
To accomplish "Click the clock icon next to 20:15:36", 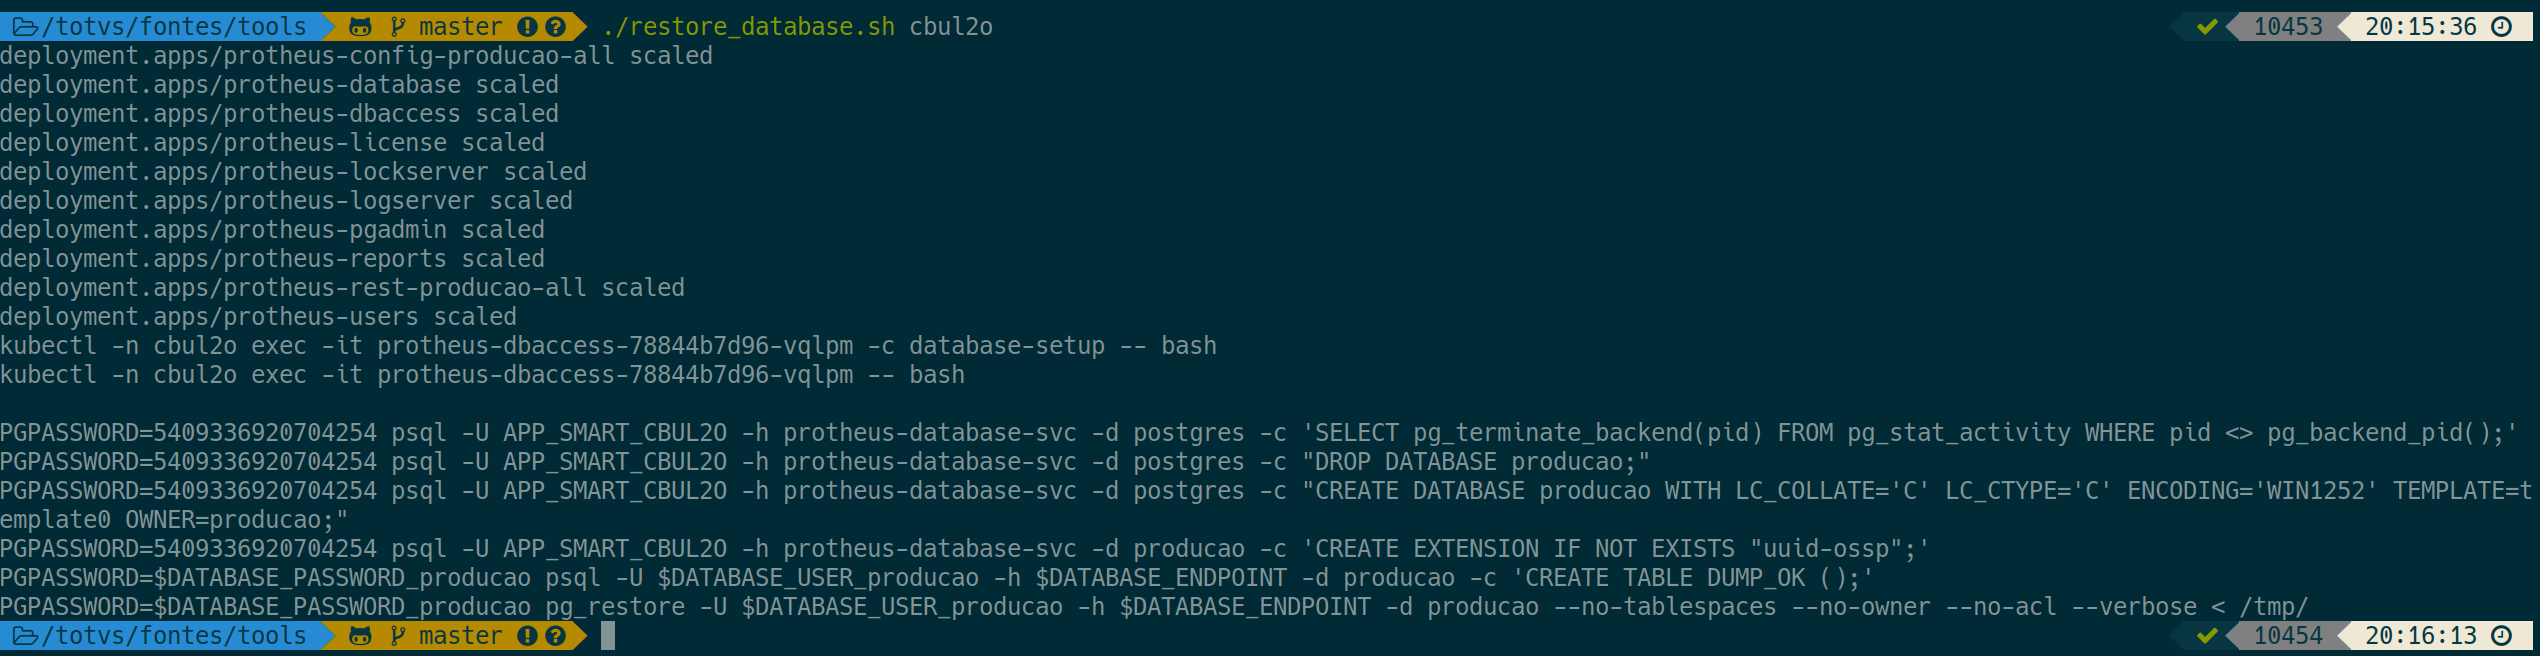I will point(2502,27).
